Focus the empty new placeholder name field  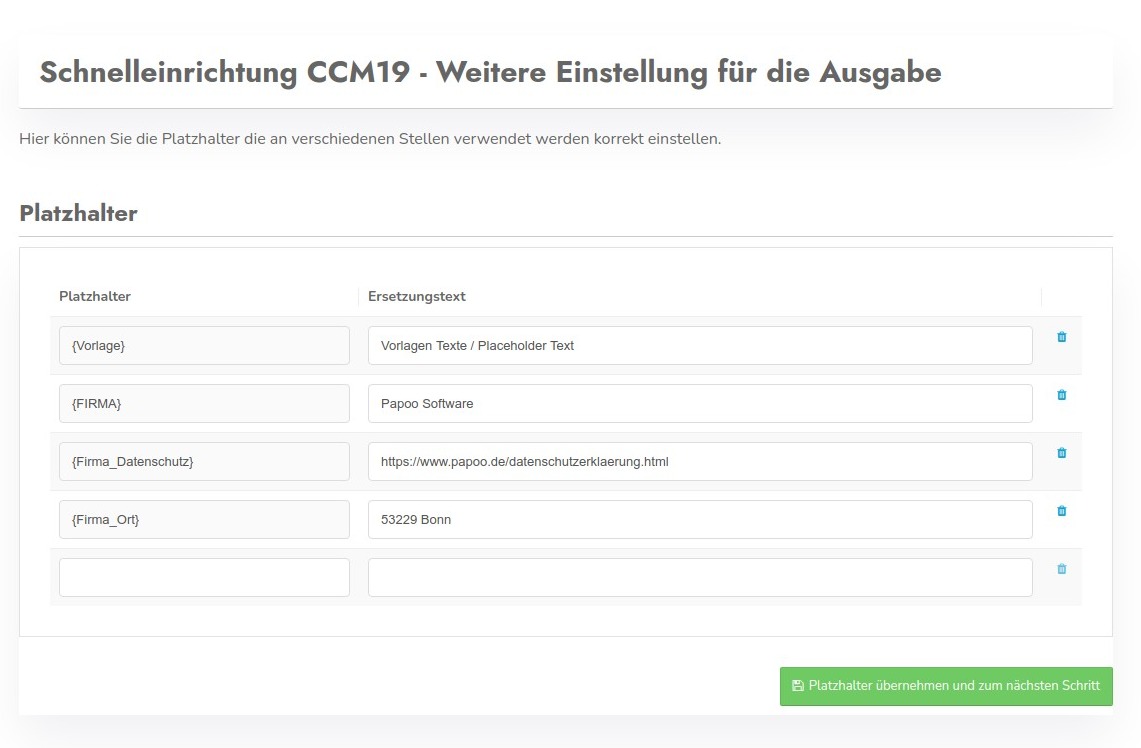(x=204, y=578)
